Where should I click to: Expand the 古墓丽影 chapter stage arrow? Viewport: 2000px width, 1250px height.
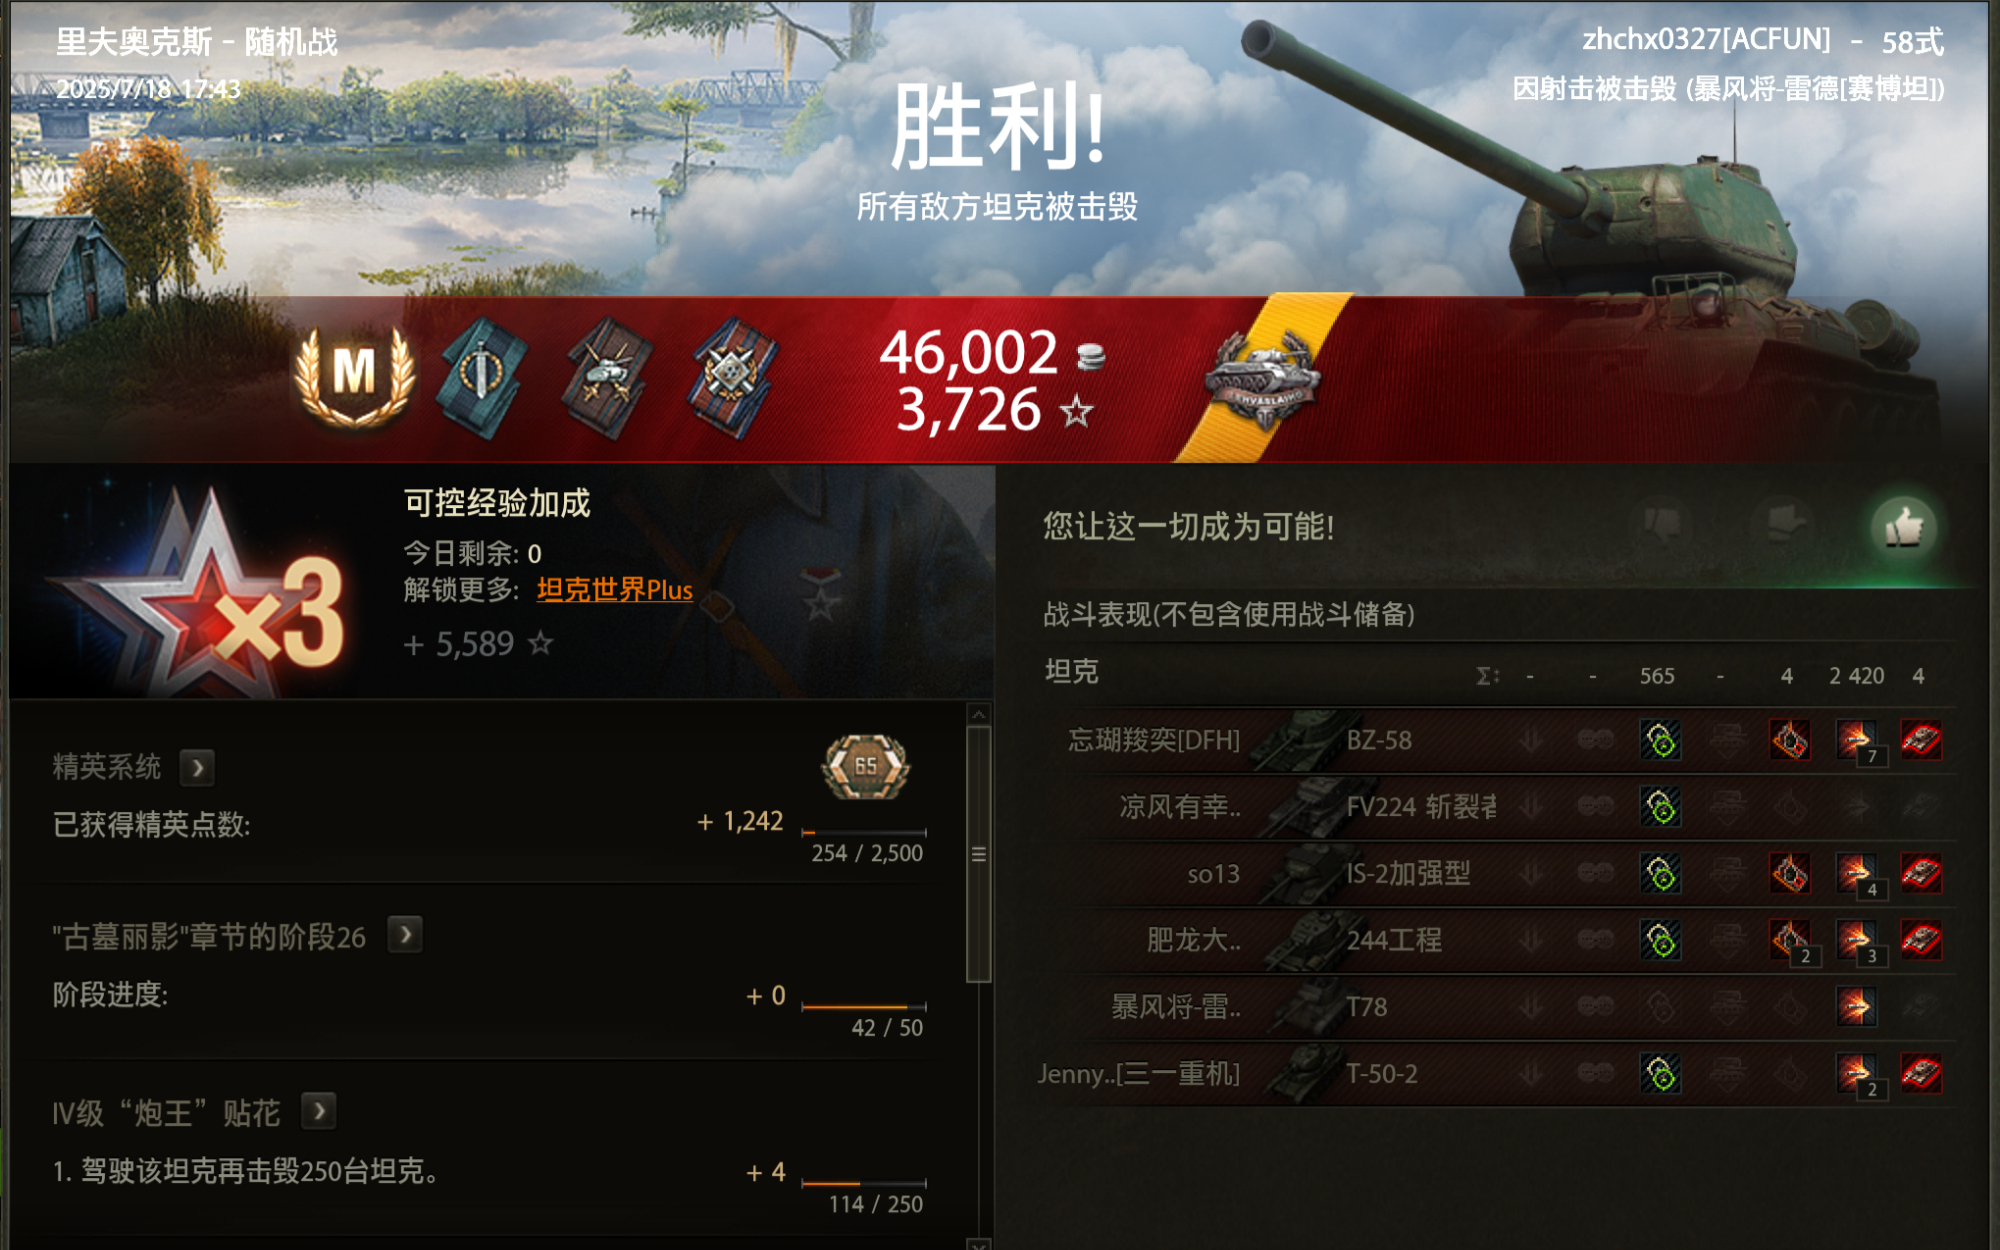[x=405, y=935]
